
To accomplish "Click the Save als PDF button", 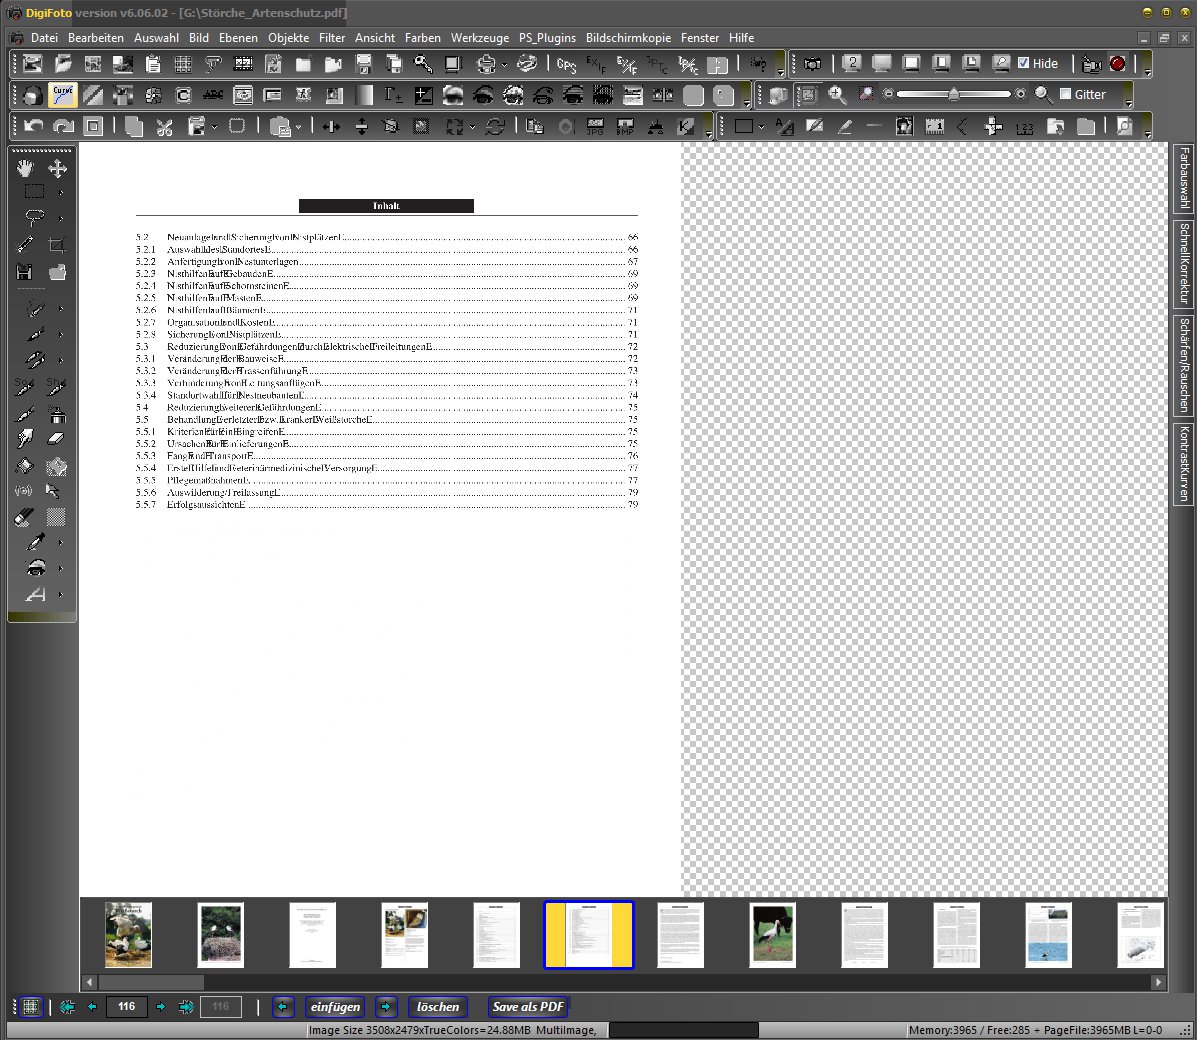I will pyautogui.click(x=528, y=1007).
